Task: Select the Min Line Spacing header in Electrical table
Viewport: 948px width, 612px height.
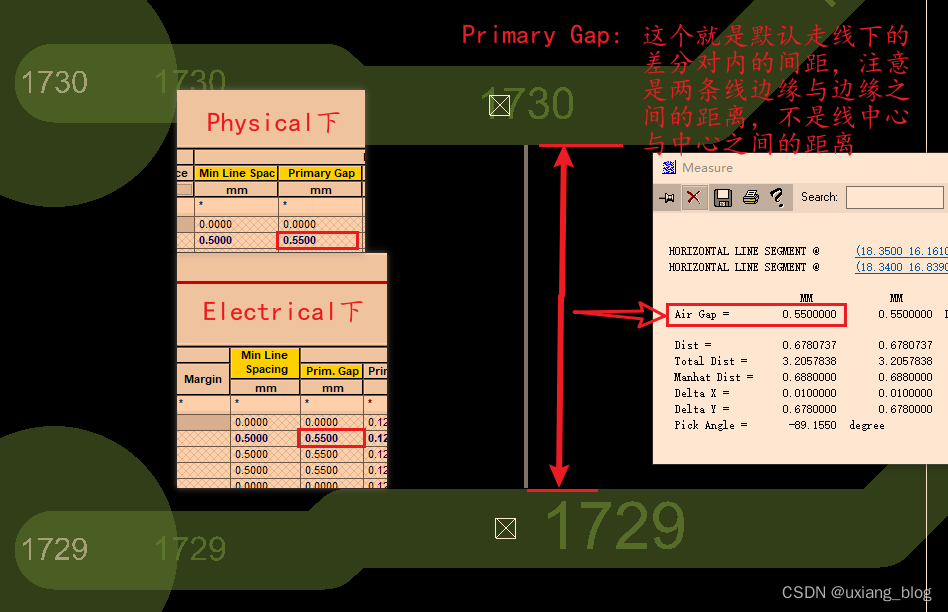Action: click(x=265, y=362)
